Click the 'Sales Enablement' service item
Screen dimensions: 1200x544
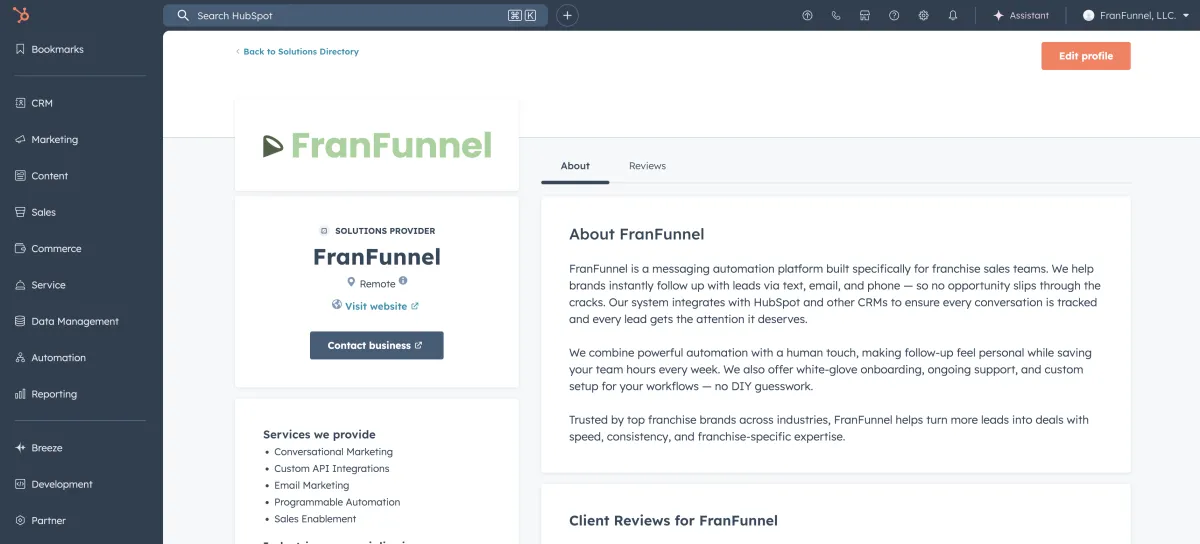click(x=315, y=519)
